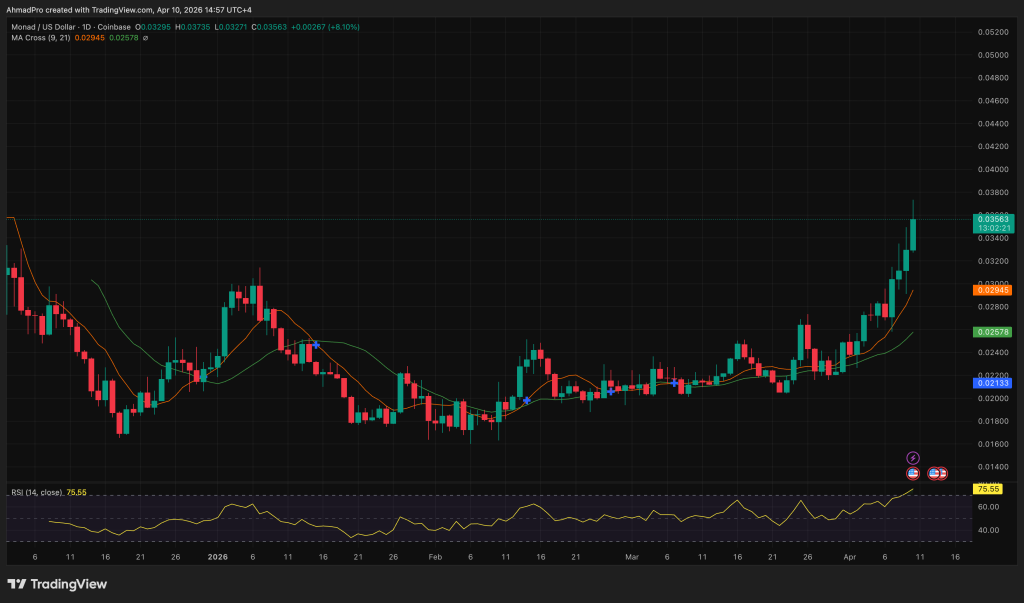Click the purple lightning bolt event icon

tap(912, 457)
